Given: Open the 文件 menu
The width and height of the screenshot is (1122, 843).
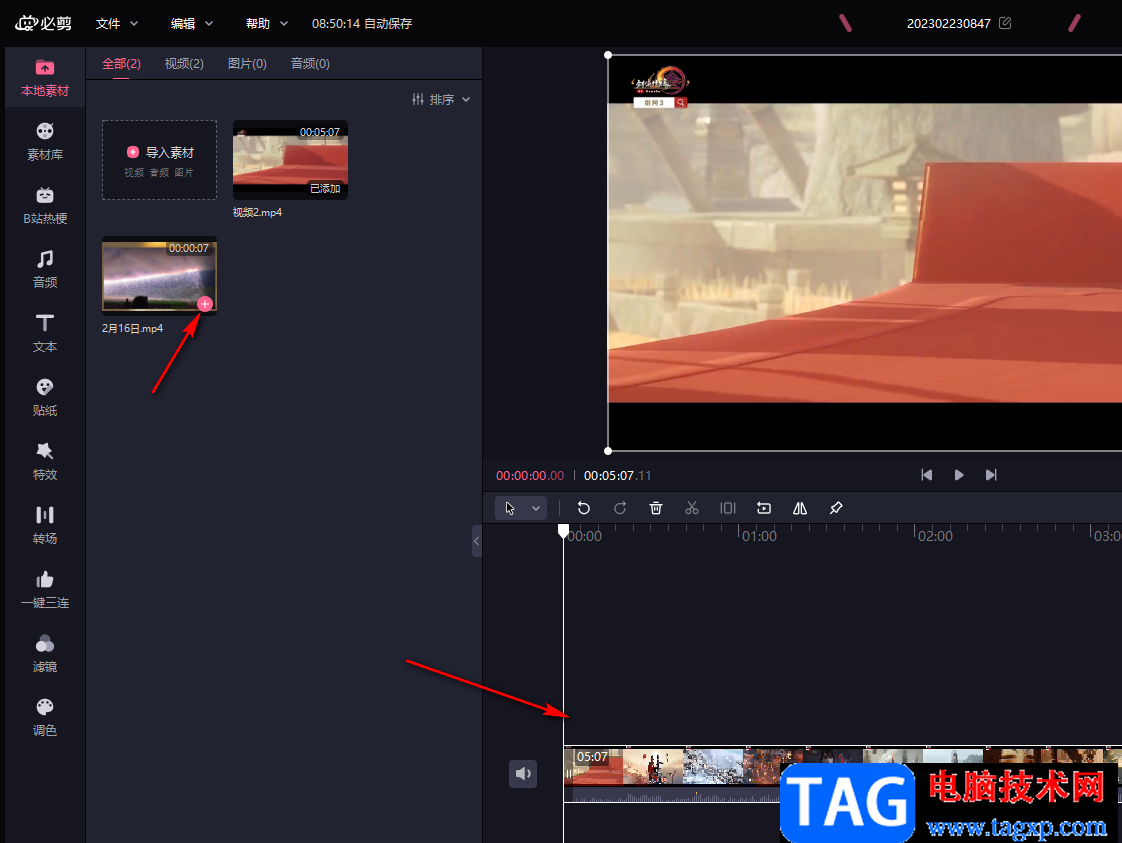Looking at the screenshot, I should (117, 24).
